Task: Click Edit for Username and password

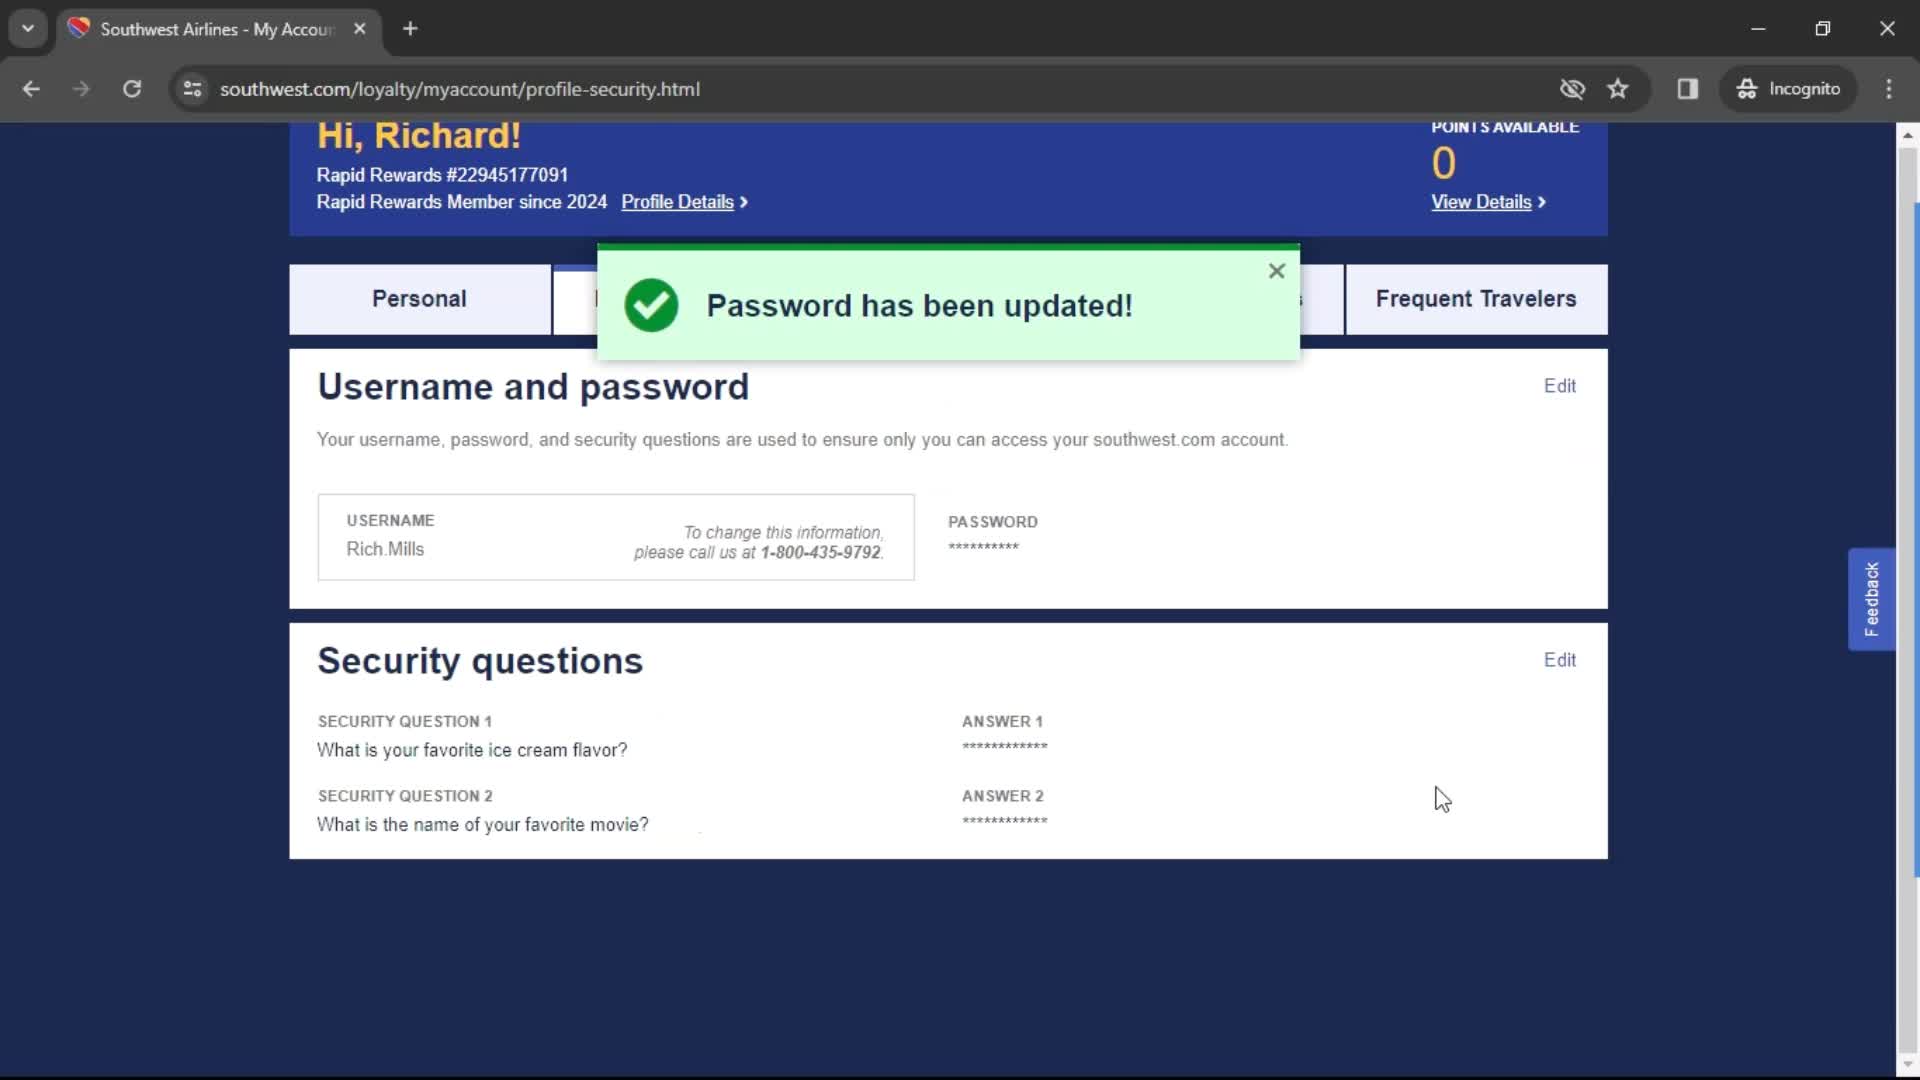Action: 1560,385
